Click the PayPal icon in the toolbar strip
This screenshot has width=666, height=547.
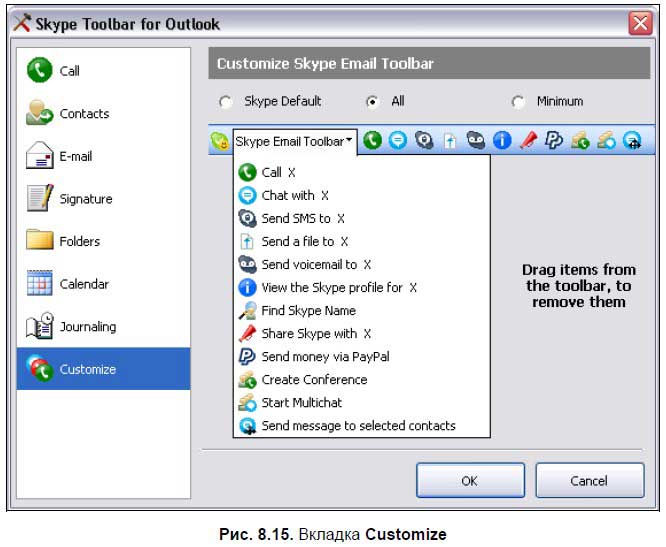tap(554, 142)
